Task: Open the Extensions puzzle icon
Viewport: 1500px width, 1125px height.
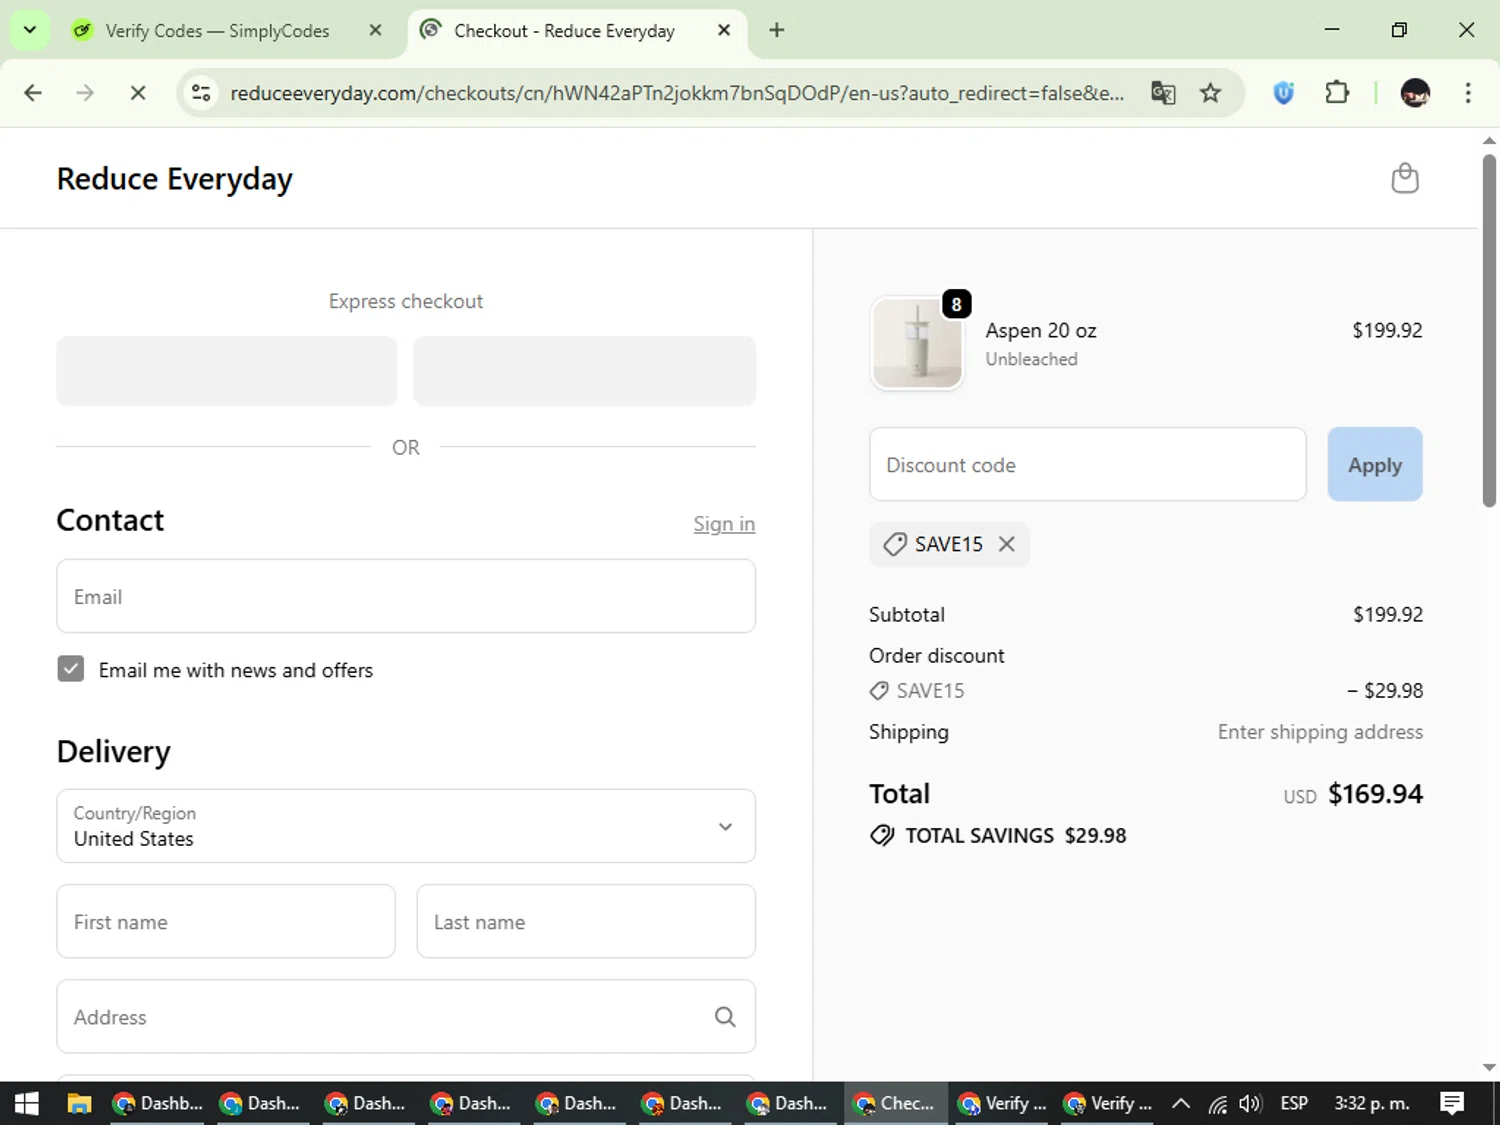Action: click(x=1337, y=93)
